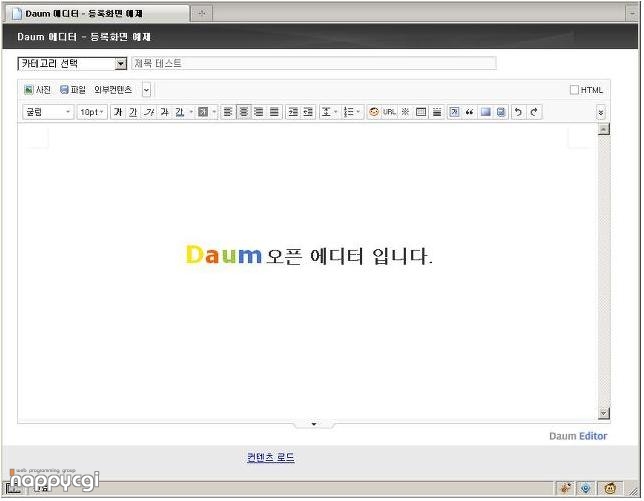Click the Daum Editor logo link

click(x=578, y=436)
